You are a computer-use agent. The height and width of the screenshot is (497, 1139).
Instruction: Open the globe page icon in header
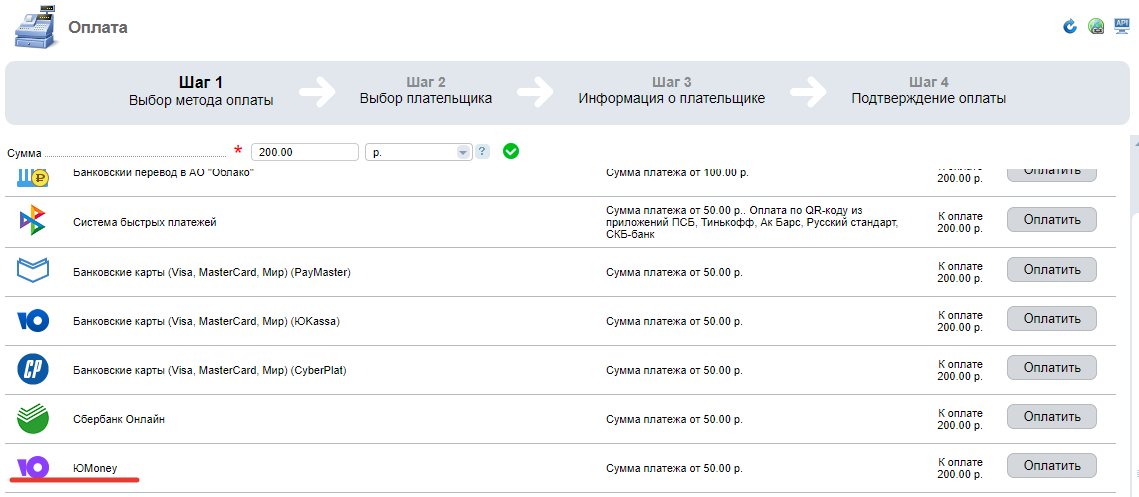click(x=1096, y=27)
